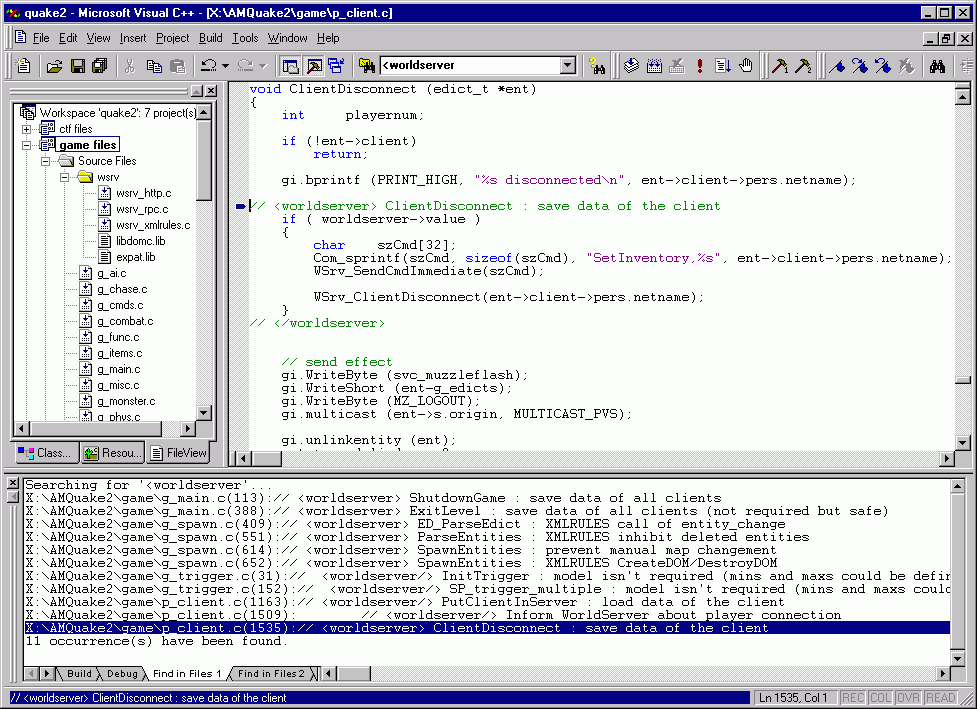The image size is (977, 709).
Task: Select libdomc.lib in the file tree
Action: point(141,241)
